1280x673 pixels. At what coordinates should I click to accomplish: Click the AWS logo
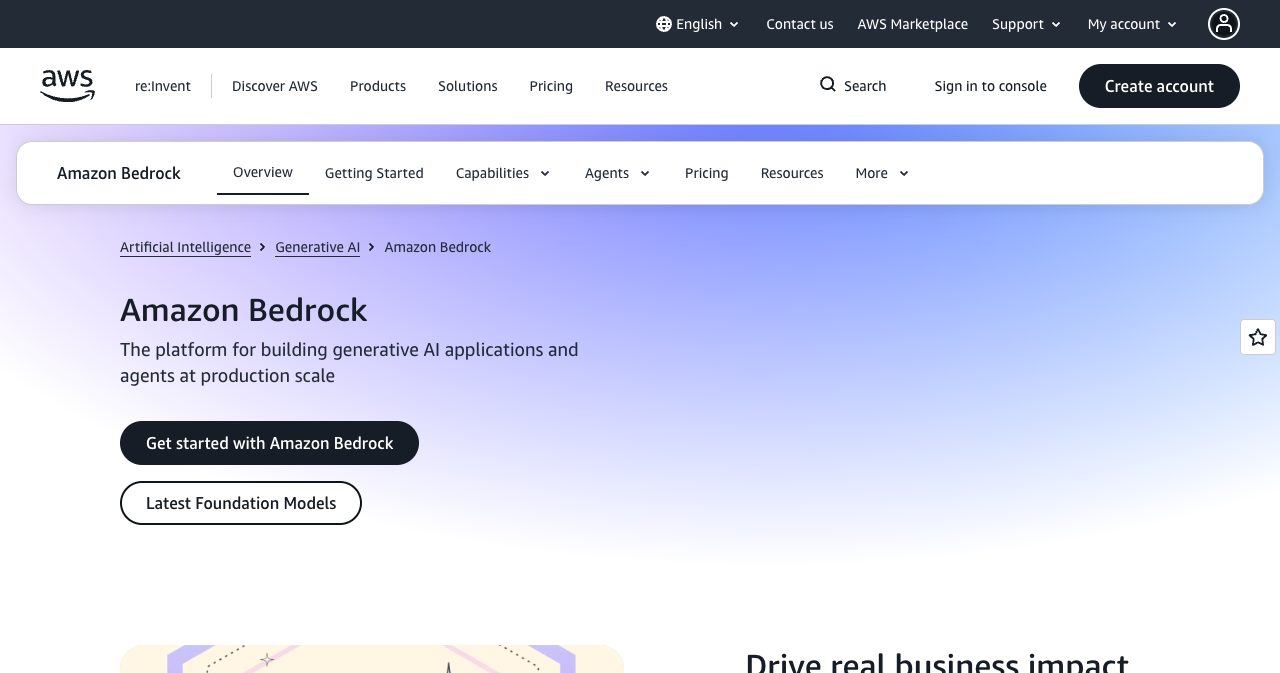(x=68, y=86)
